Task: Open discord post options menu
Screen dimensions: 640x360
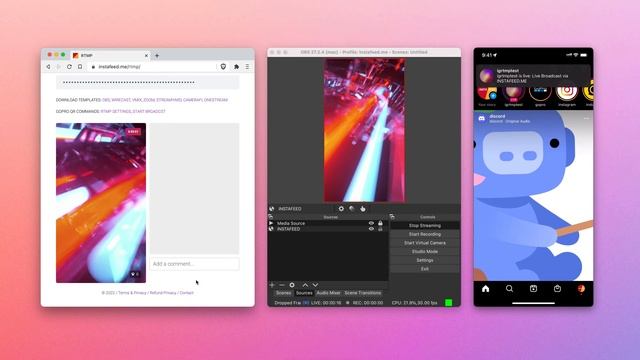Action: pyautogui.click(x=587, y=118)
